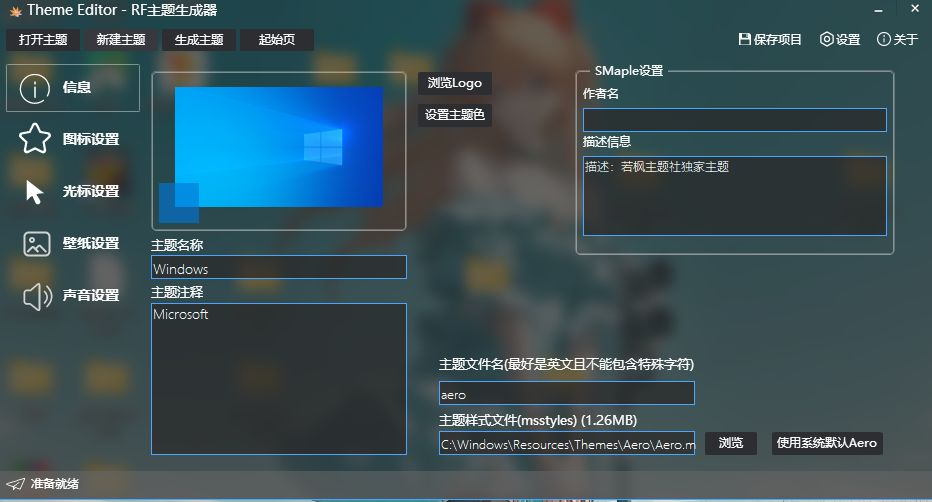The height and width of the screenshot is (502, 932).
Task: Click 浏览 button next to msstyles path
Action: [x=731, y=443]
